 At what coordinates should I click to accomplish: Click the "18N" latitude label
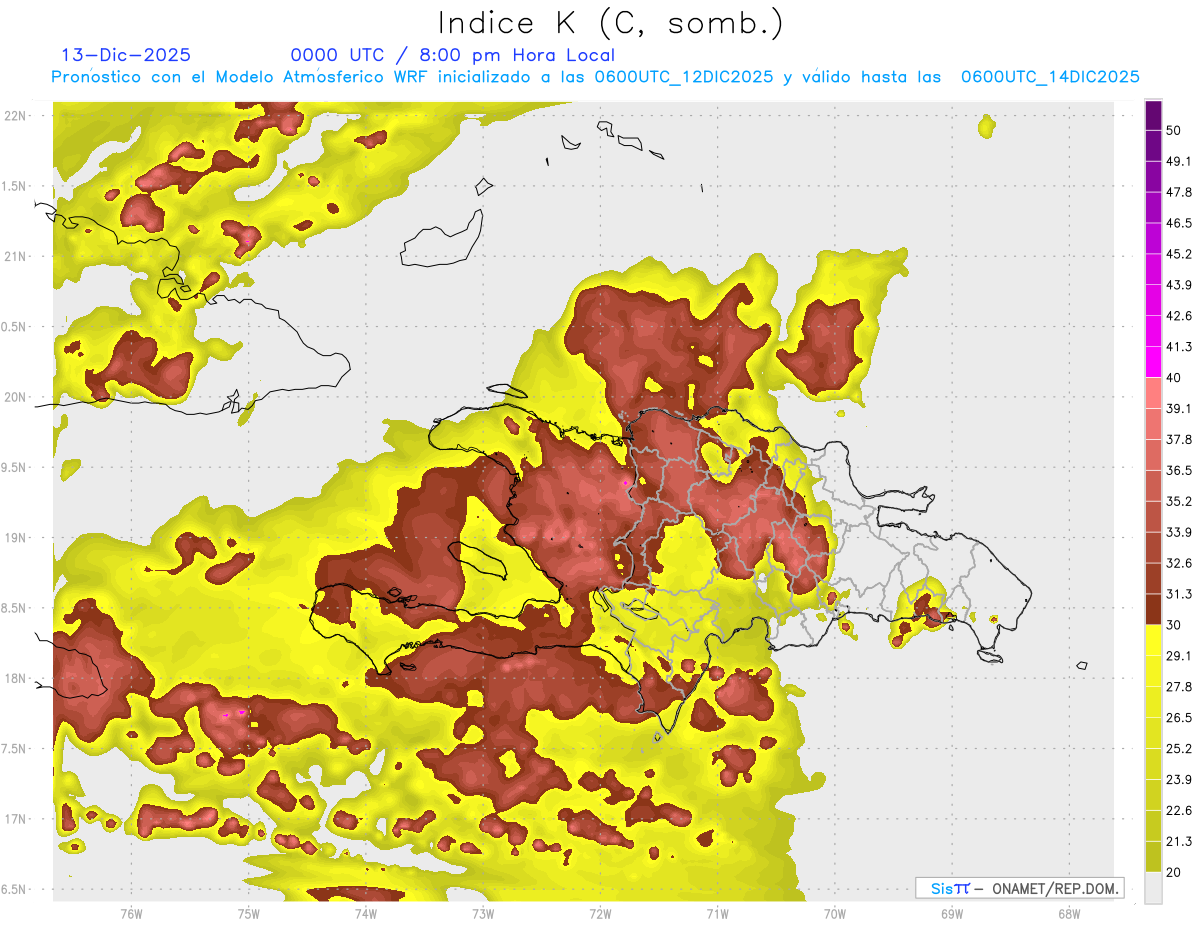[x=15, y=679]
